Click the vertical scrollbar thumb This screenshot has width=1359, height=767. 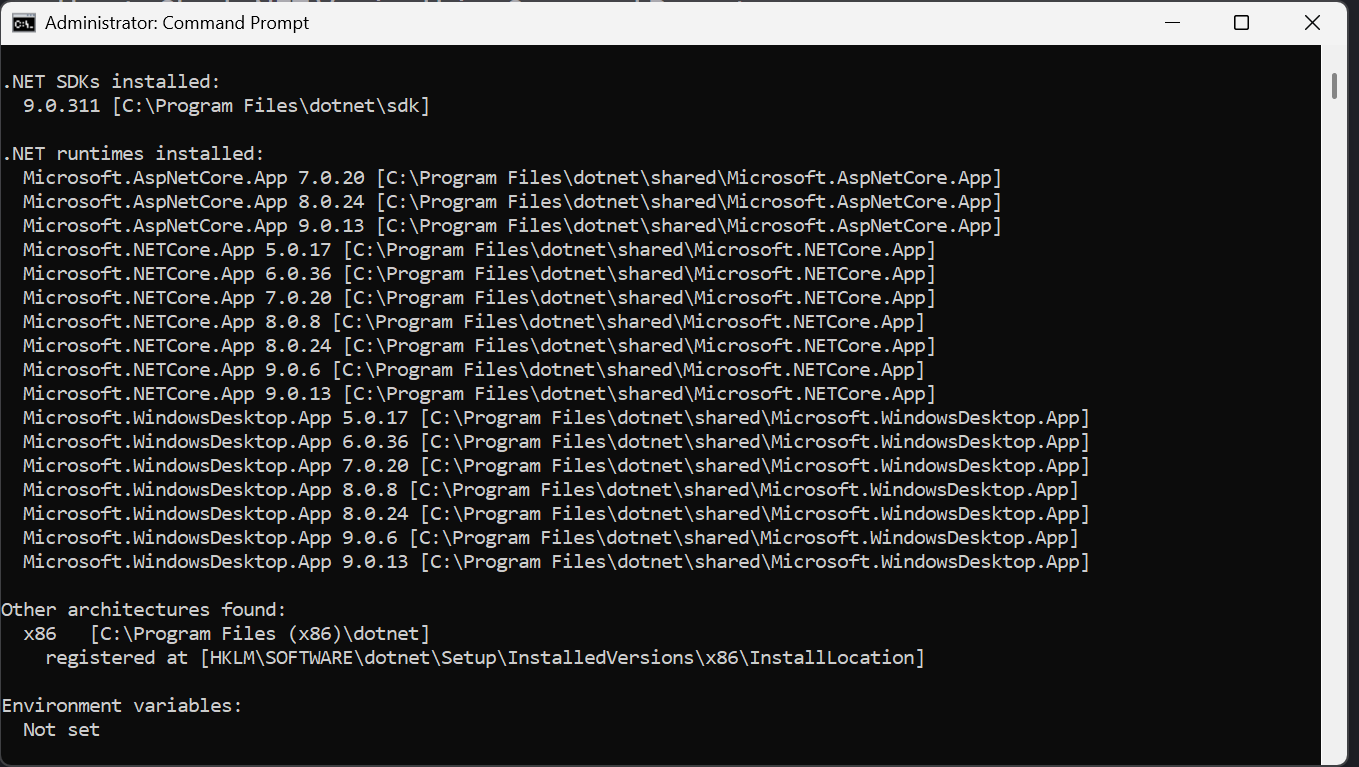[x=1334, y=86]
